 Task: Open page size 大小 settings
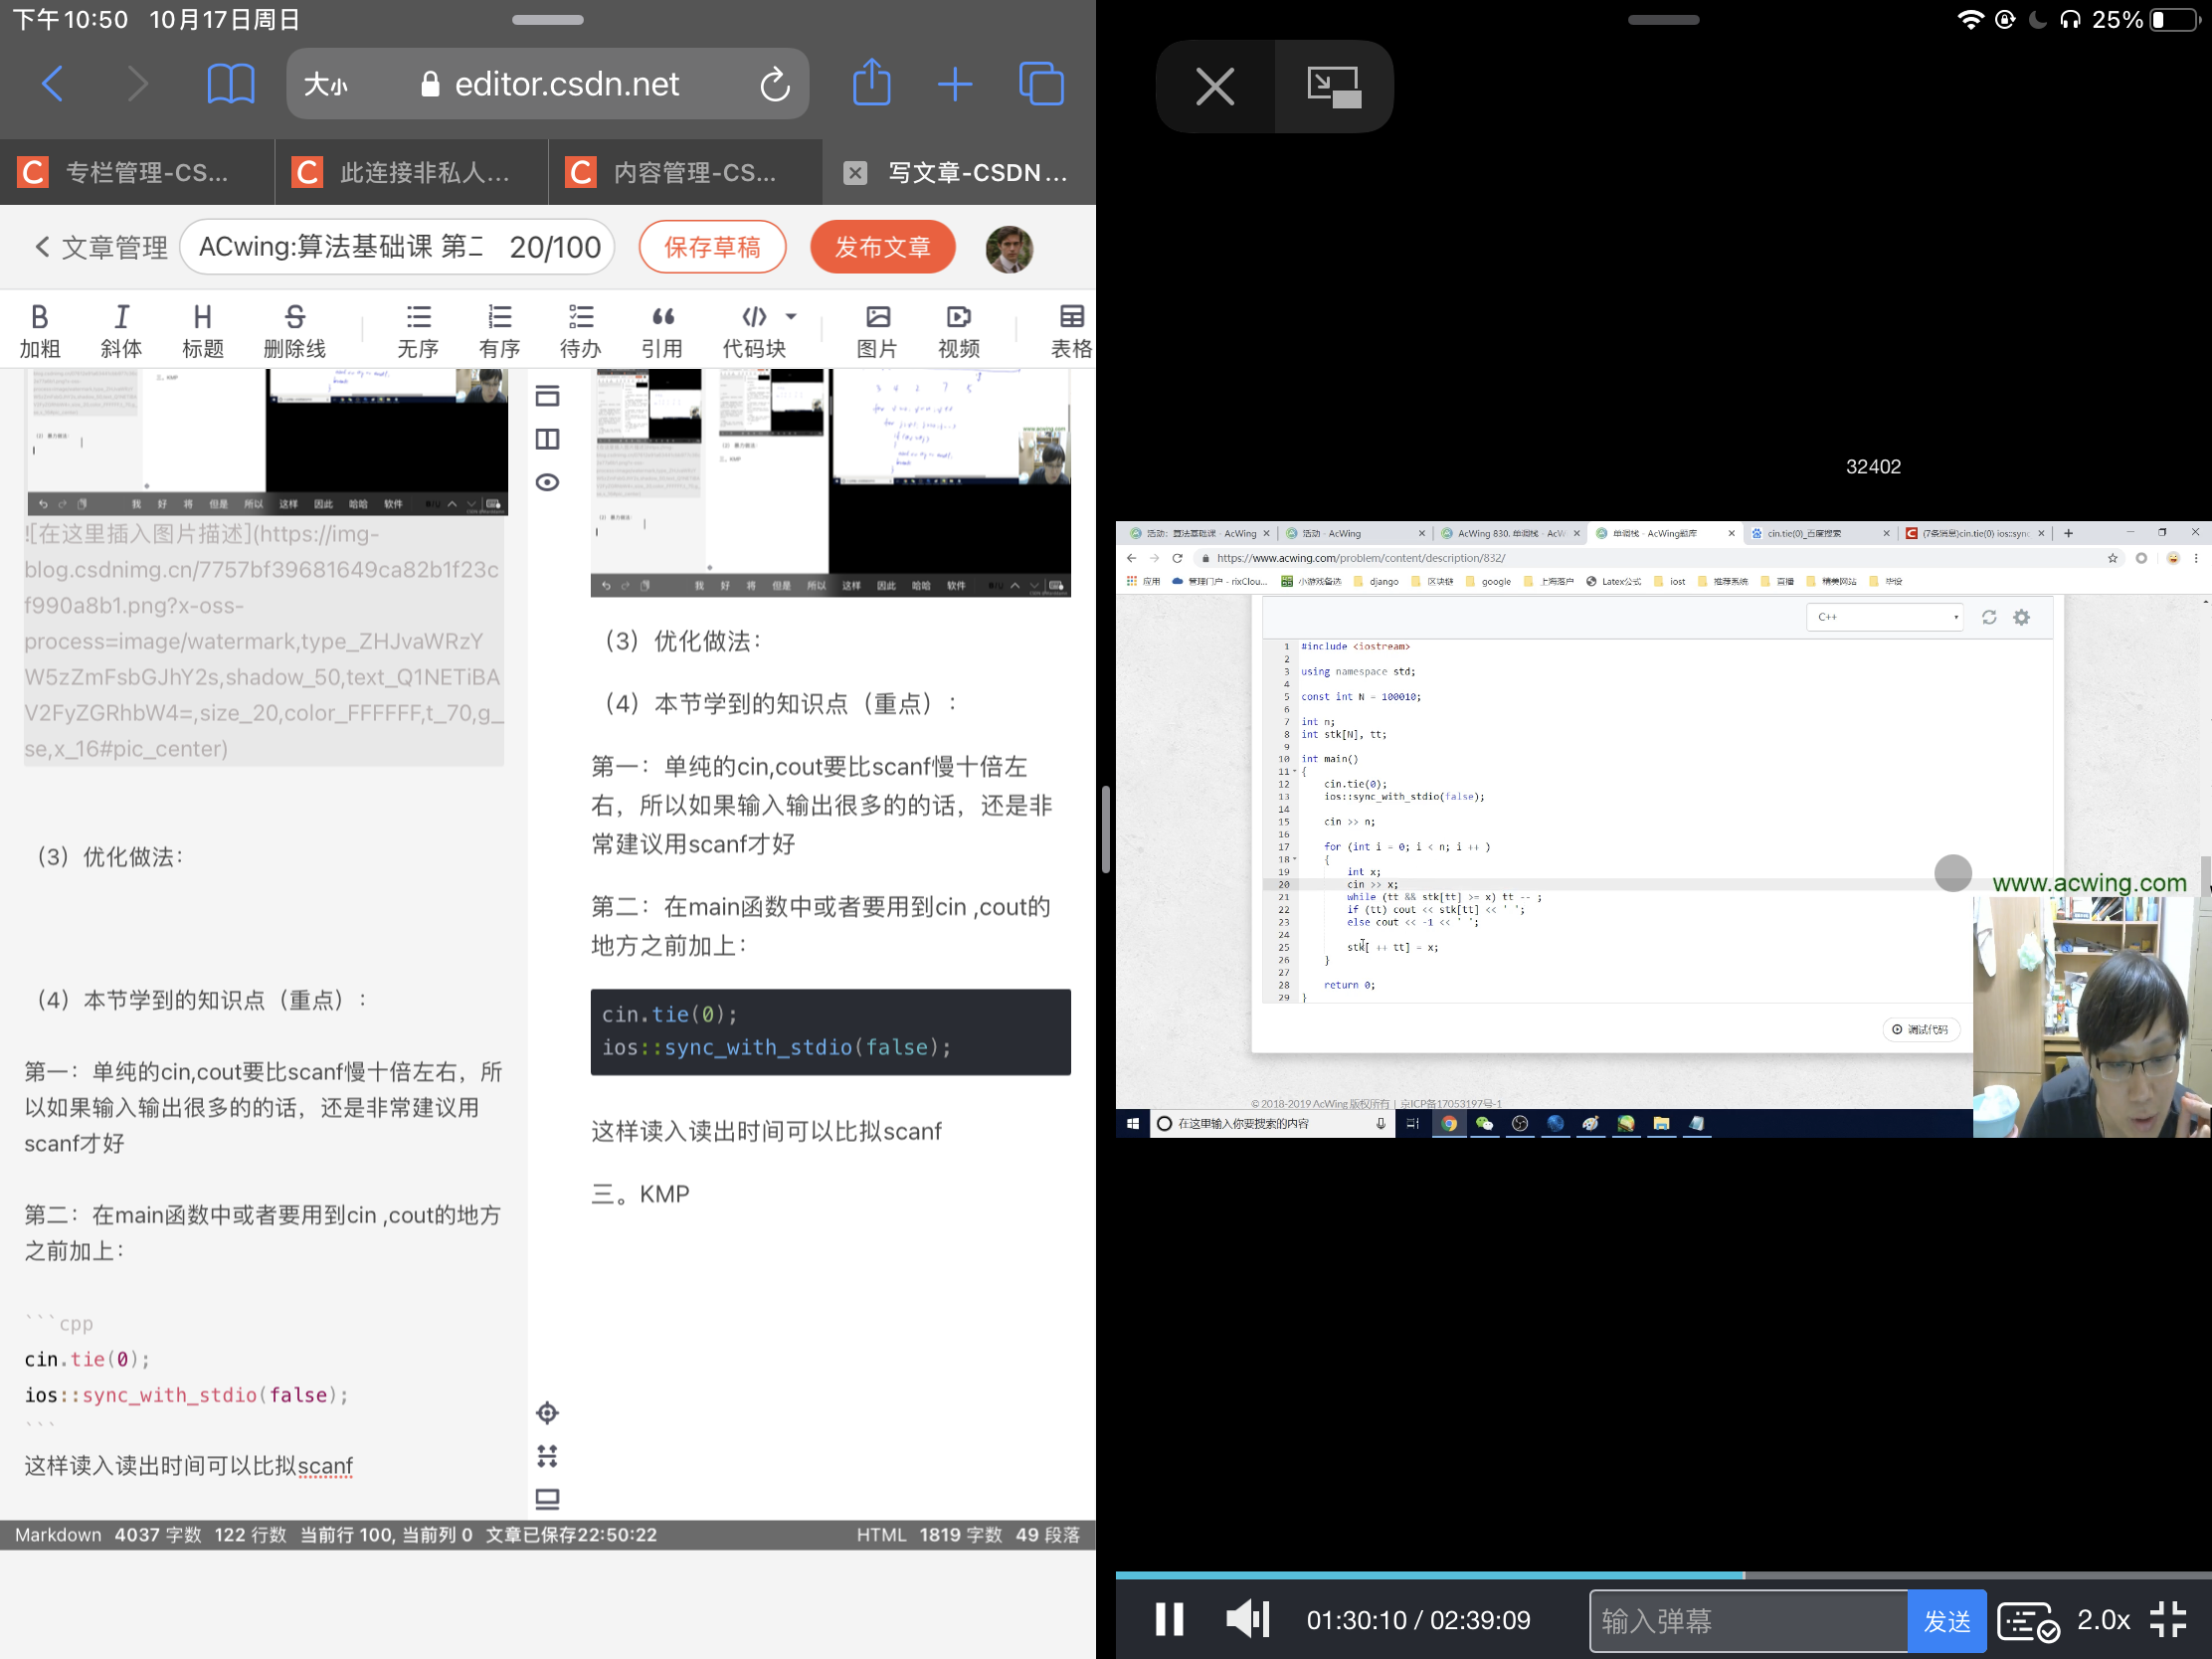(x=326, y=84)
